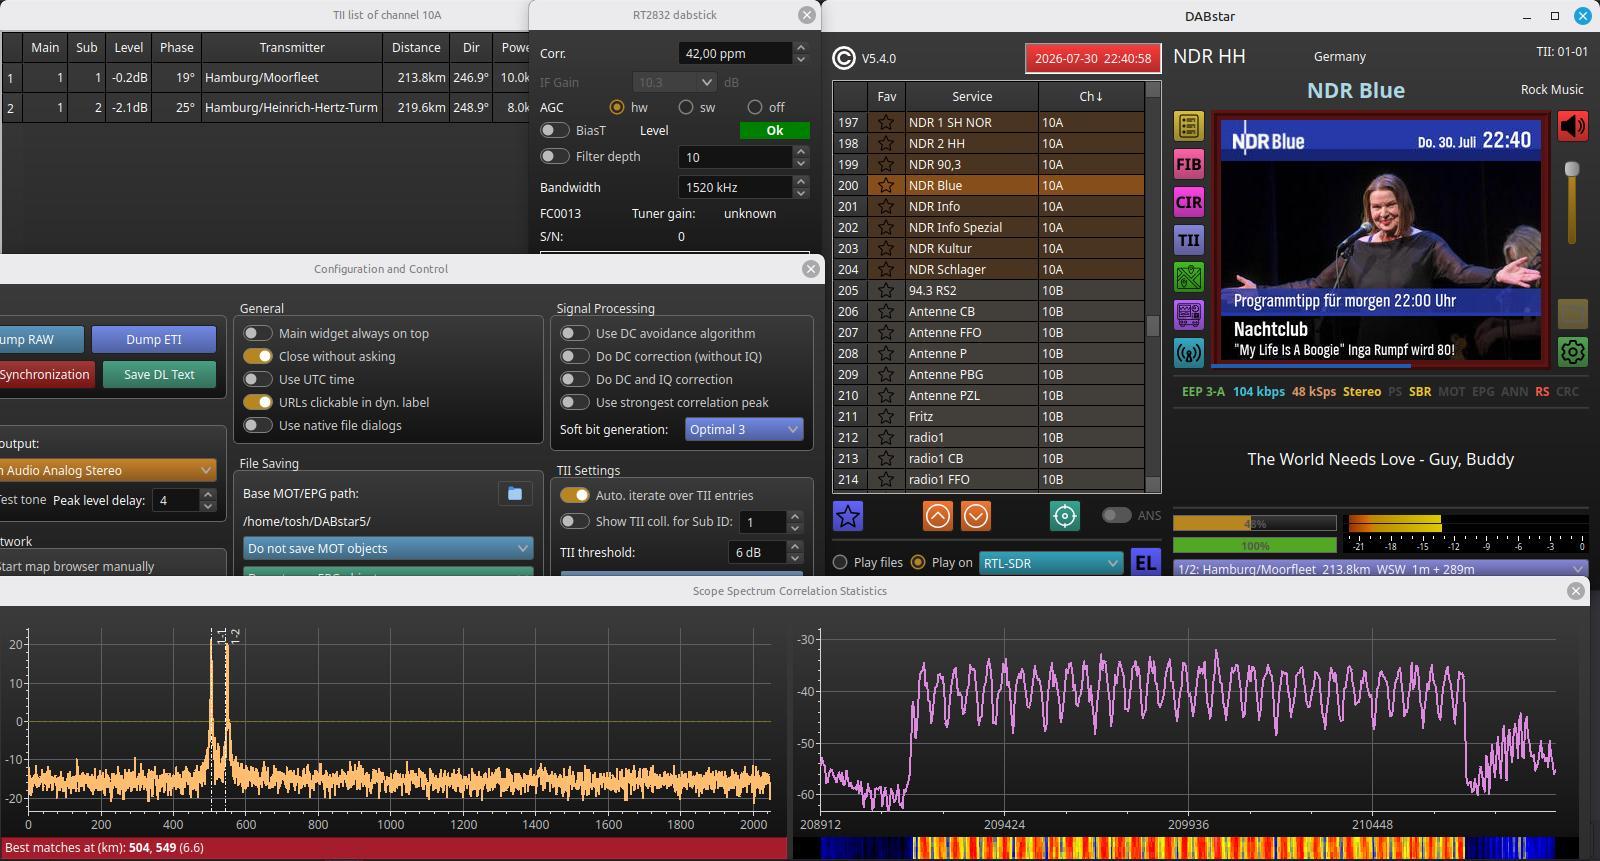Viewport: 1600px width, 861px height.
Task: Click the star icon for Fritz
Action: point(886,416)
